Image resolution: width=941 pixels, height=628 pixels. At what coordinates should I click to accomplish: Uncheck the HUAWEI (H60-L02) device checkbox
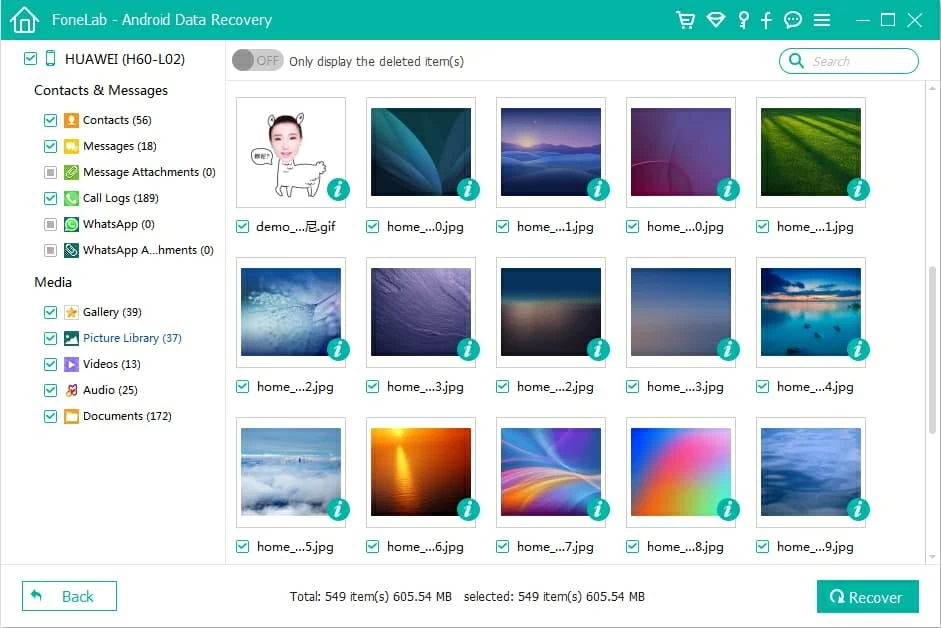click(30, 59)
